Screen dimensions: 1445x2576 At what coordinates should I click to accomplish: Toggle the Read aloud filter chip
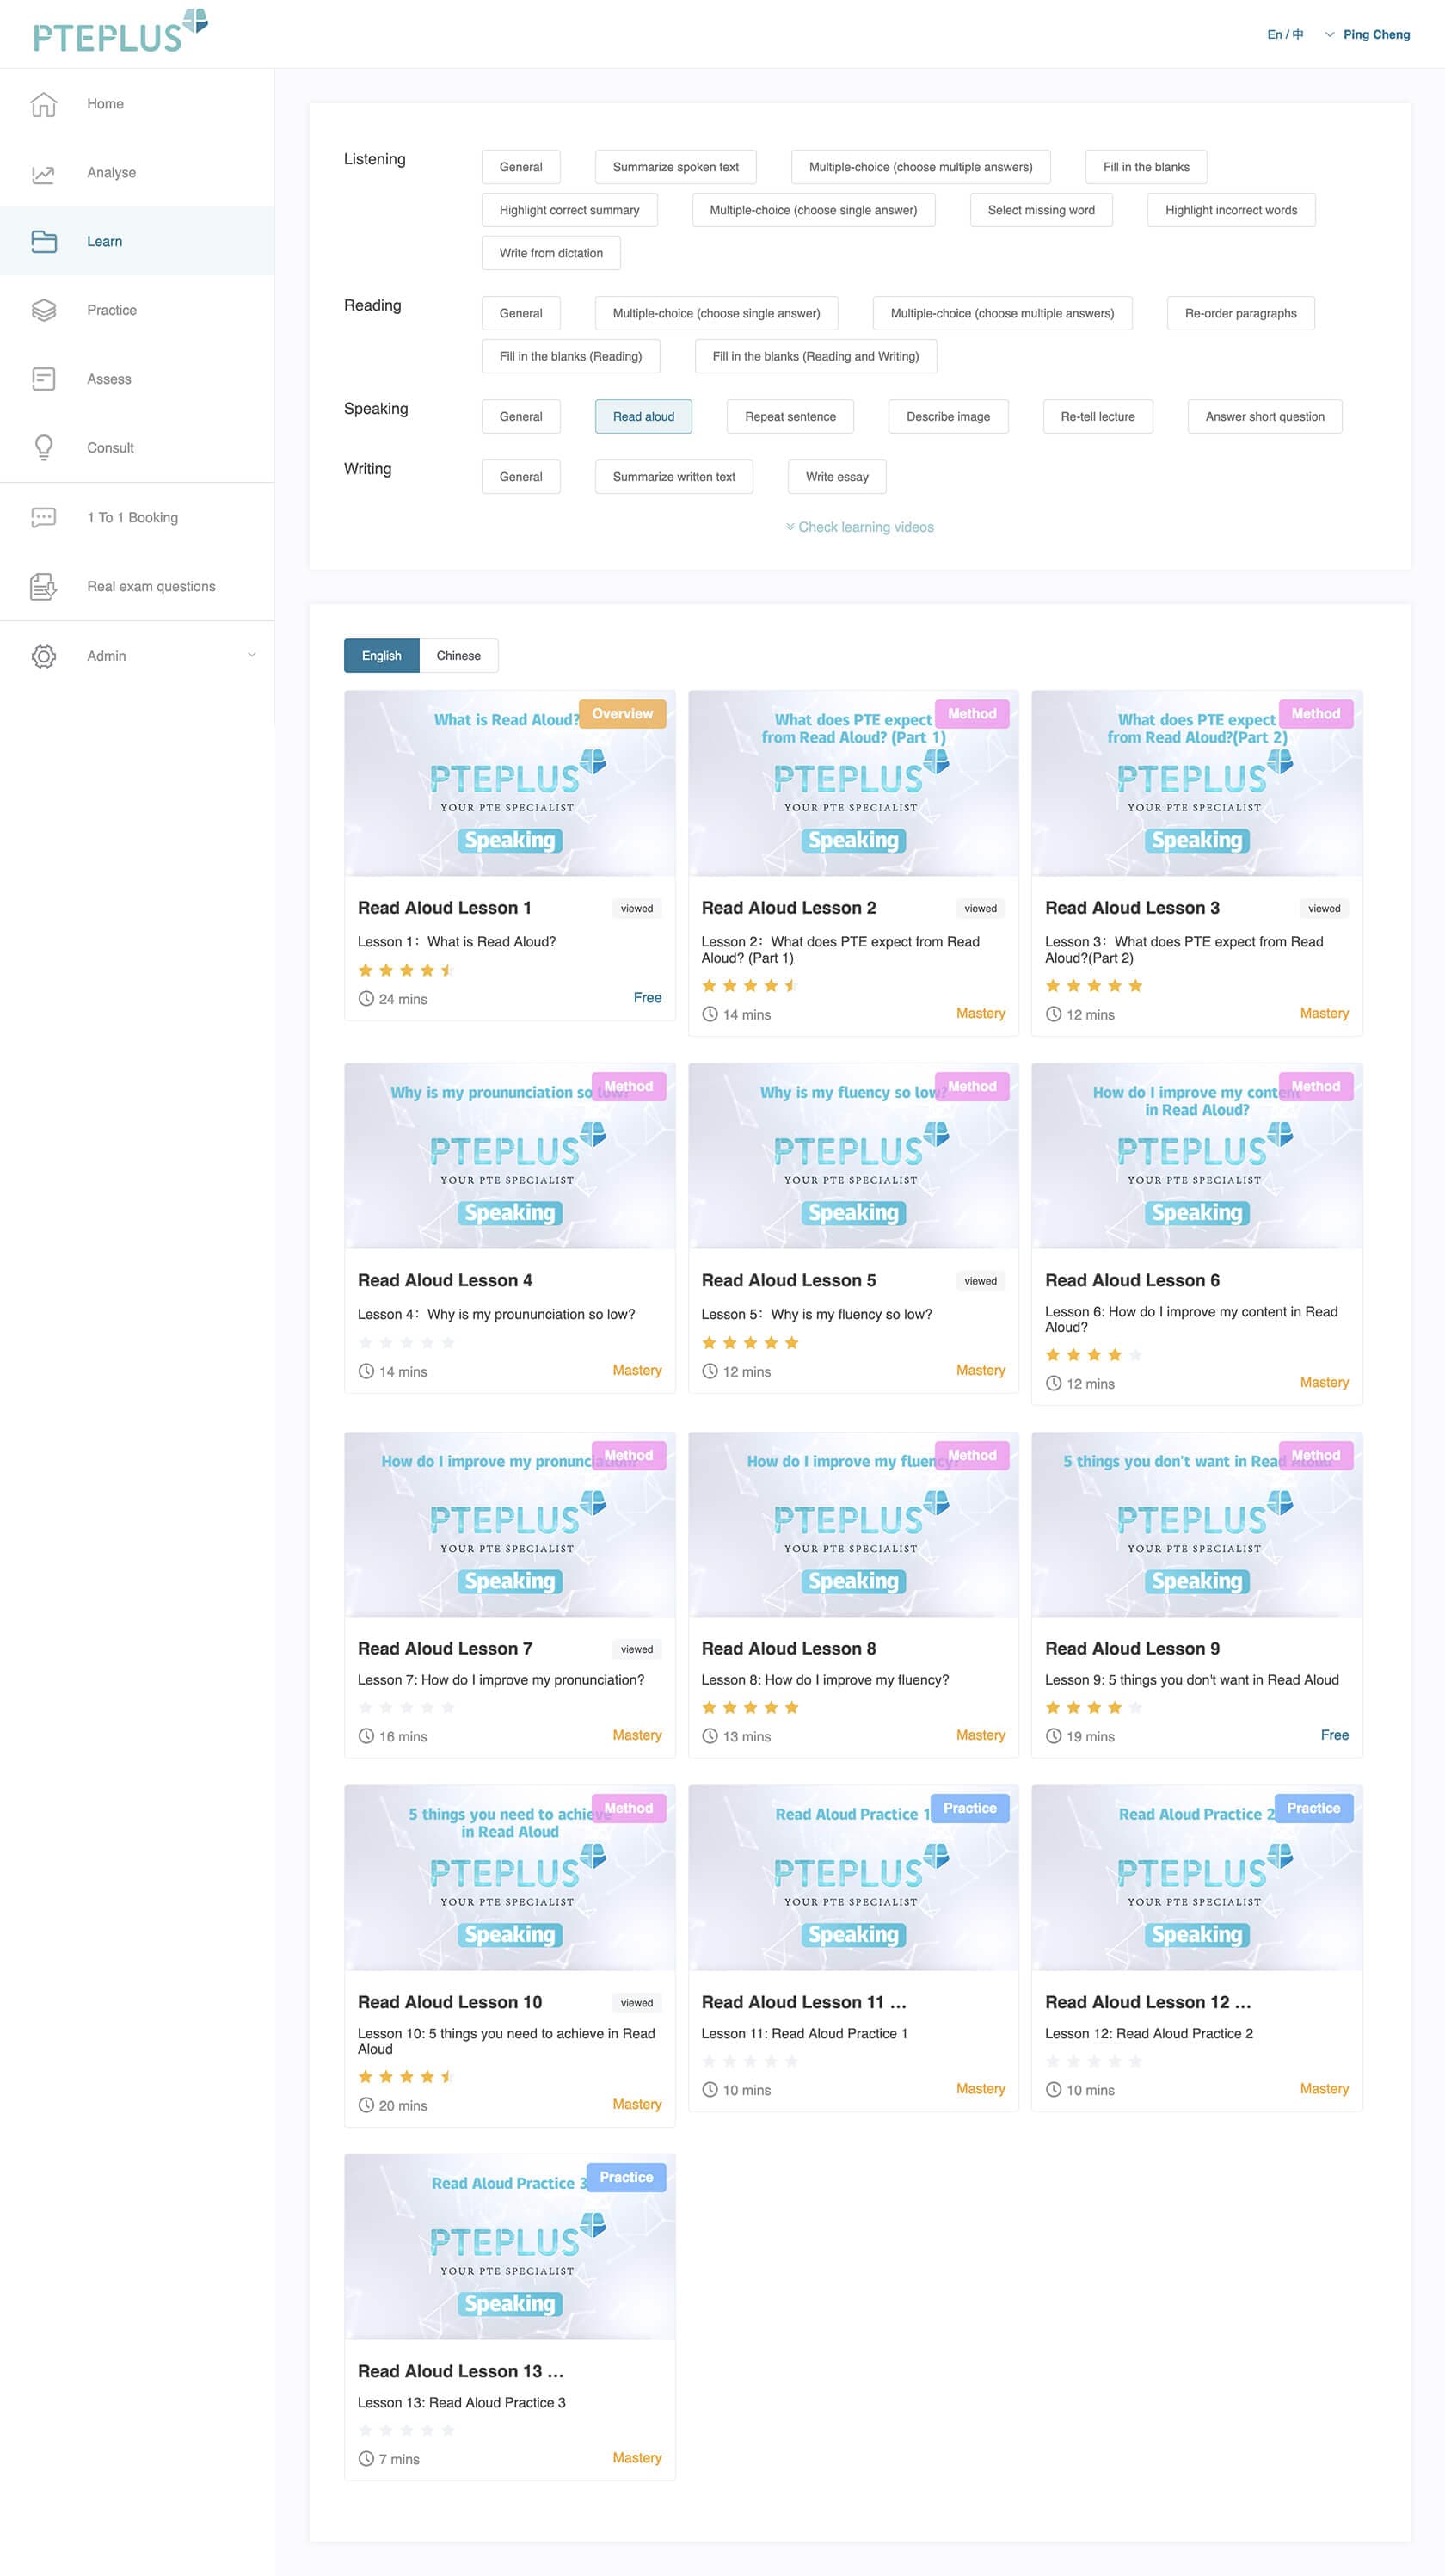coord(643,417)
